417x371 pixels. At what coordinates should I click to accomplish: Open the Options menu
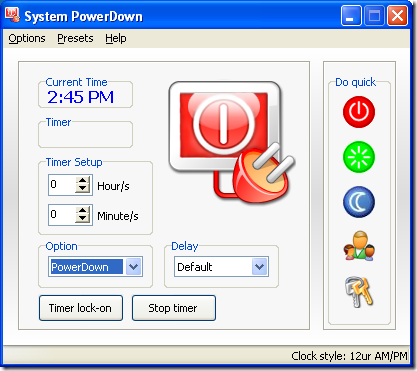(27, 38)
